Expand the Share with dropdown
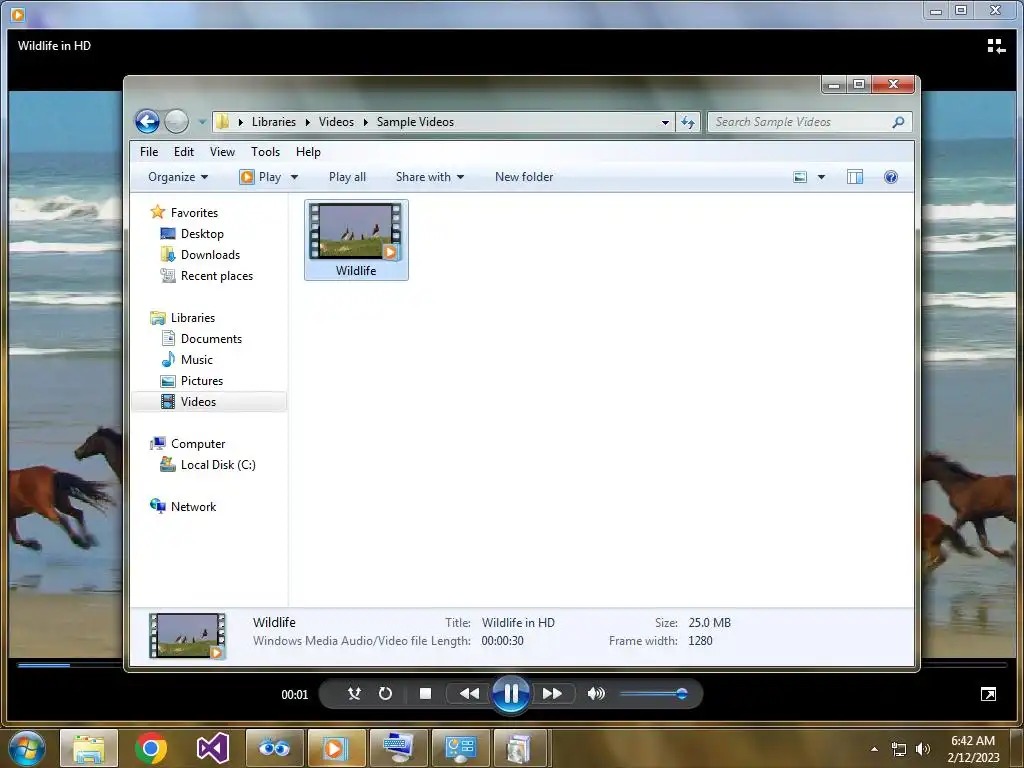 point(430,177)
